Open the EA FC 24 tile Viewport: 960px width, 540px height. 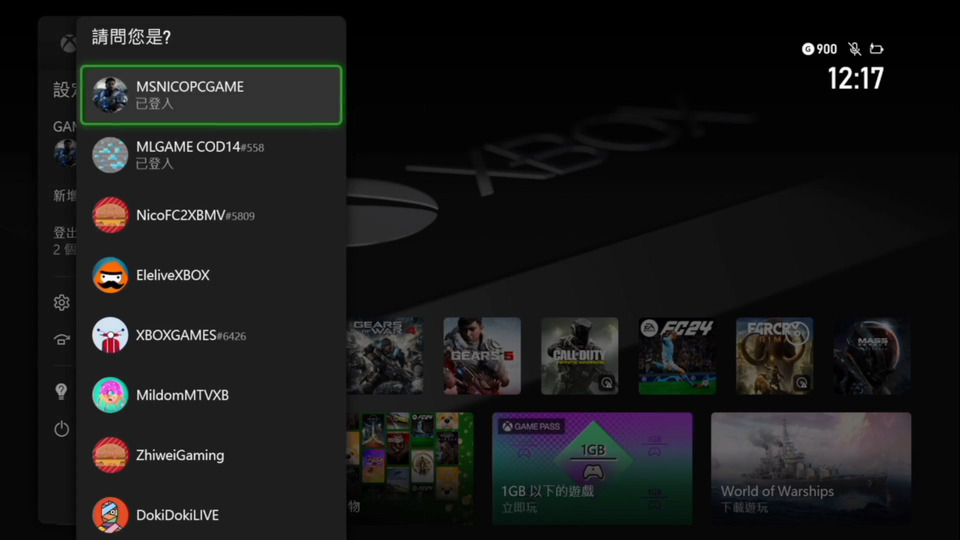click(677, 356)
